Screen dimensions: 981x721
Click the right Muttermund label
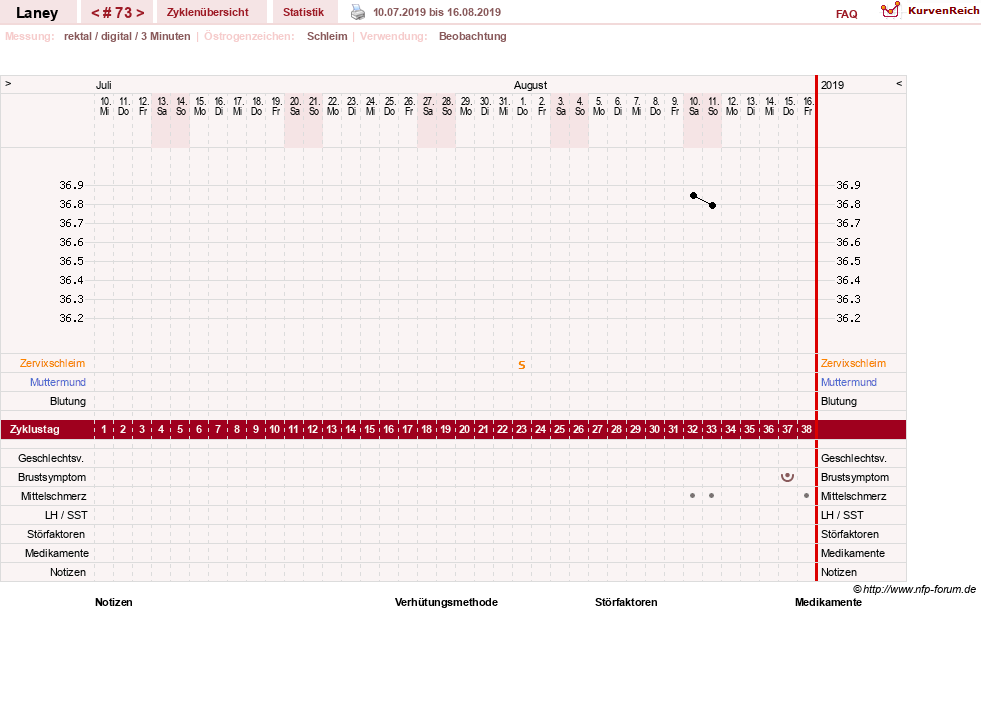point(849,382)
